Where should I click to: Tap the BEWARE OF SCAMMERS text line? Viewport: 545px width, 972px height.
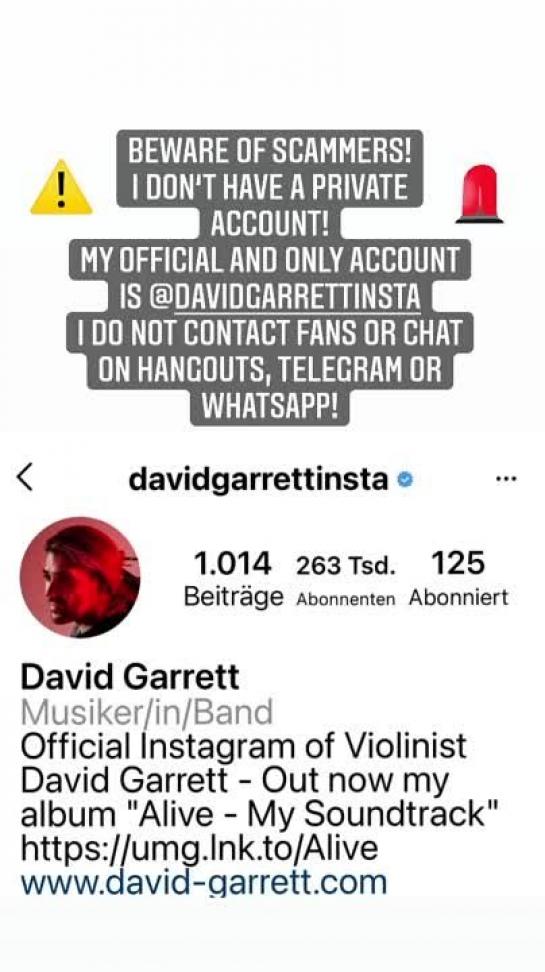[x=269, y=153]
